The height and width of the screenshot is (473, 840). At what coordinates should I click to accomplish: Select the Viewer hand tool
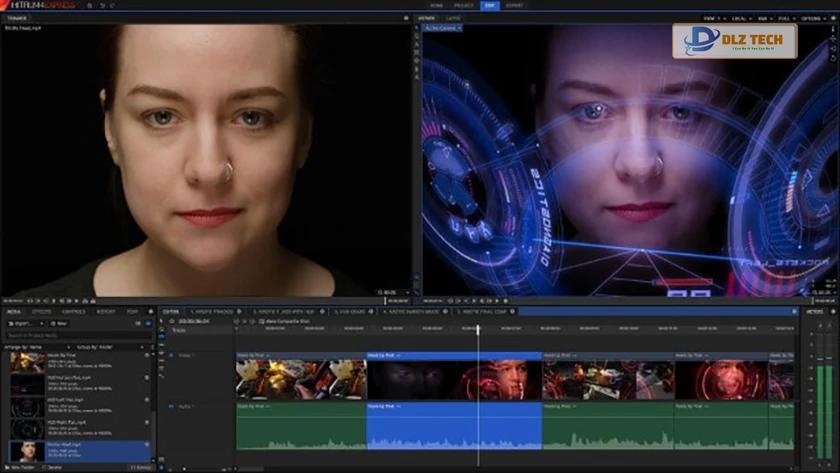point(417,36)
